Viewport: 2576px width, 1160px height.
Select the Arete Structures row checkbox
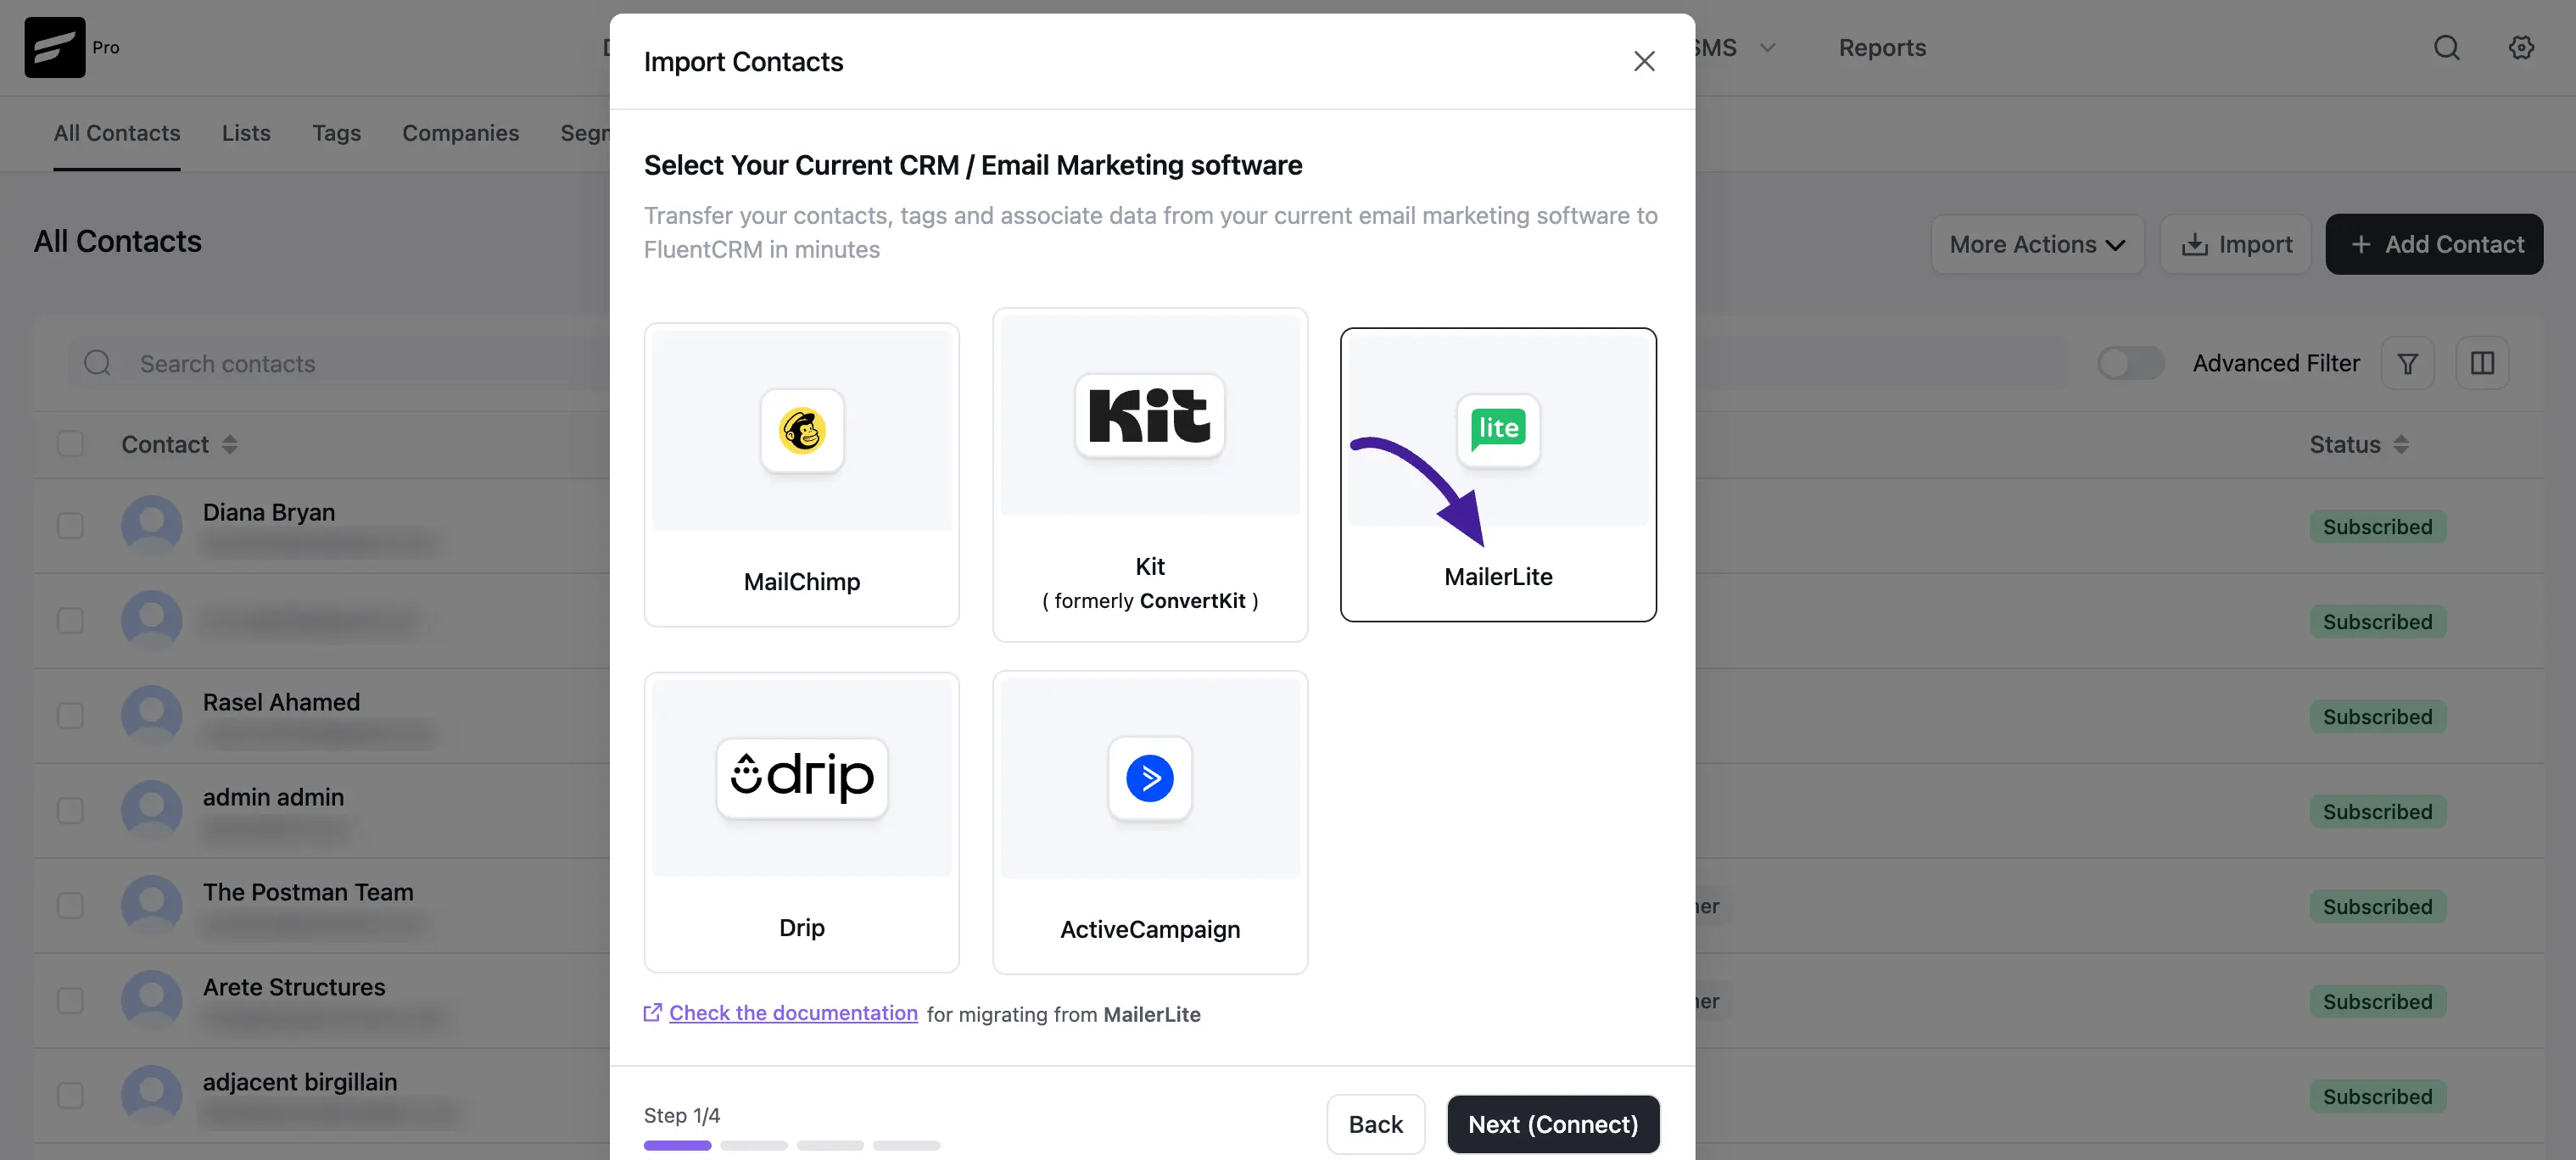pos(70,1000)
